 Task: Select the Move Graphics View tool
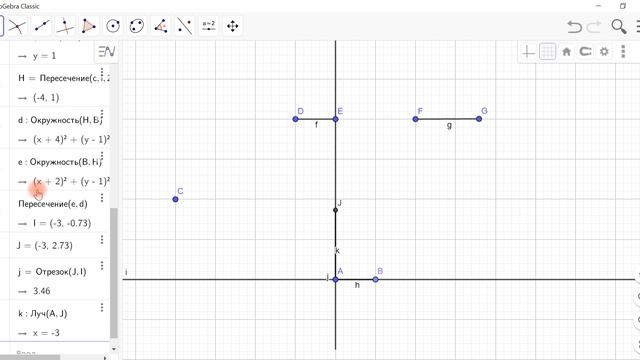click(x=233, y=27)
